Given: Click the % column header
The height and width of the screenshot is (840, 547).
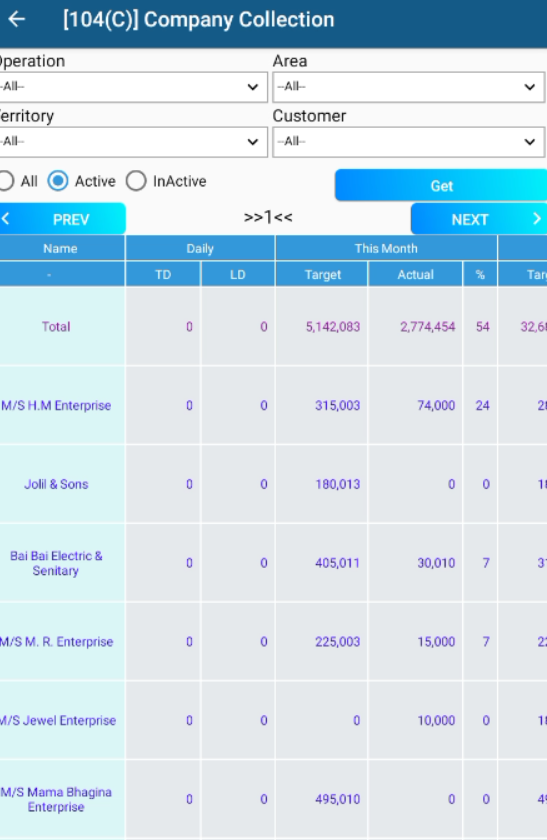Looking at the screenshot, I should click(480, 275).
